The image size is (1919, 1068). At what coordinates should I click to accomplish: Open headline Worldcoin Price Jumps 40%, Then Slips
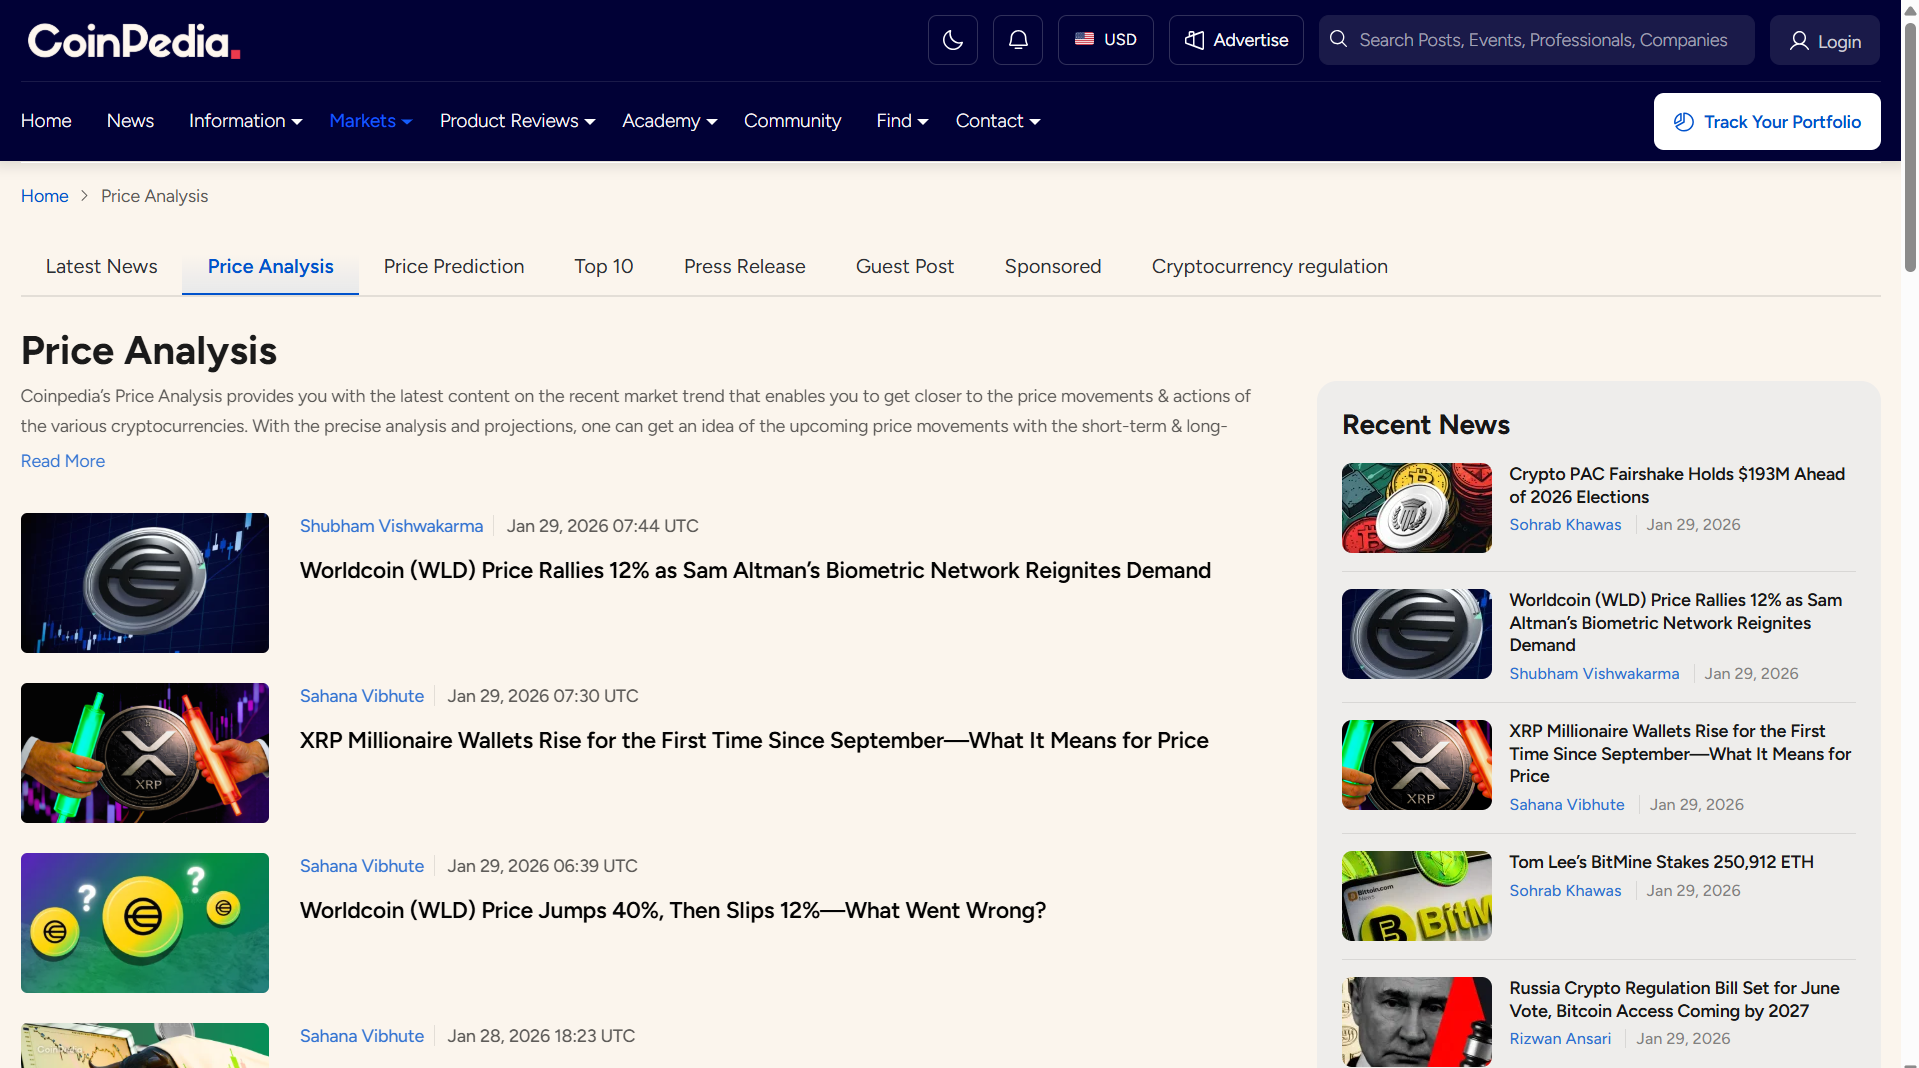coord(673,911)
